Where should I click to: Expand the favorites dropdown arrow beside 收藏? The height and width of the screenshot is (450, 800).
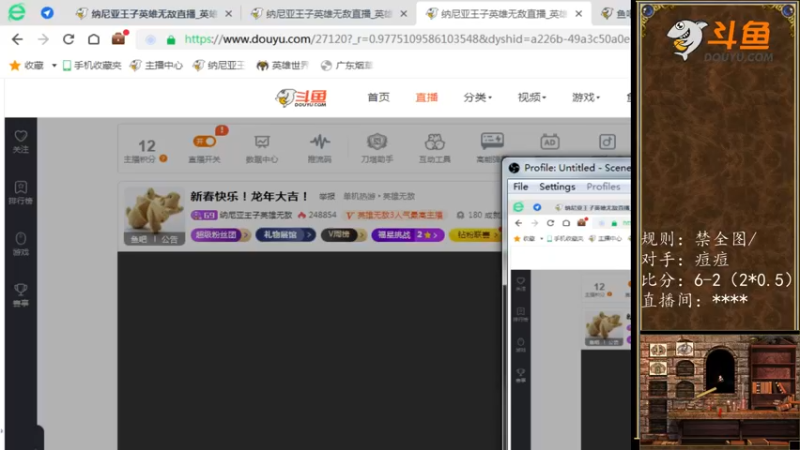(x=54, y=65)
